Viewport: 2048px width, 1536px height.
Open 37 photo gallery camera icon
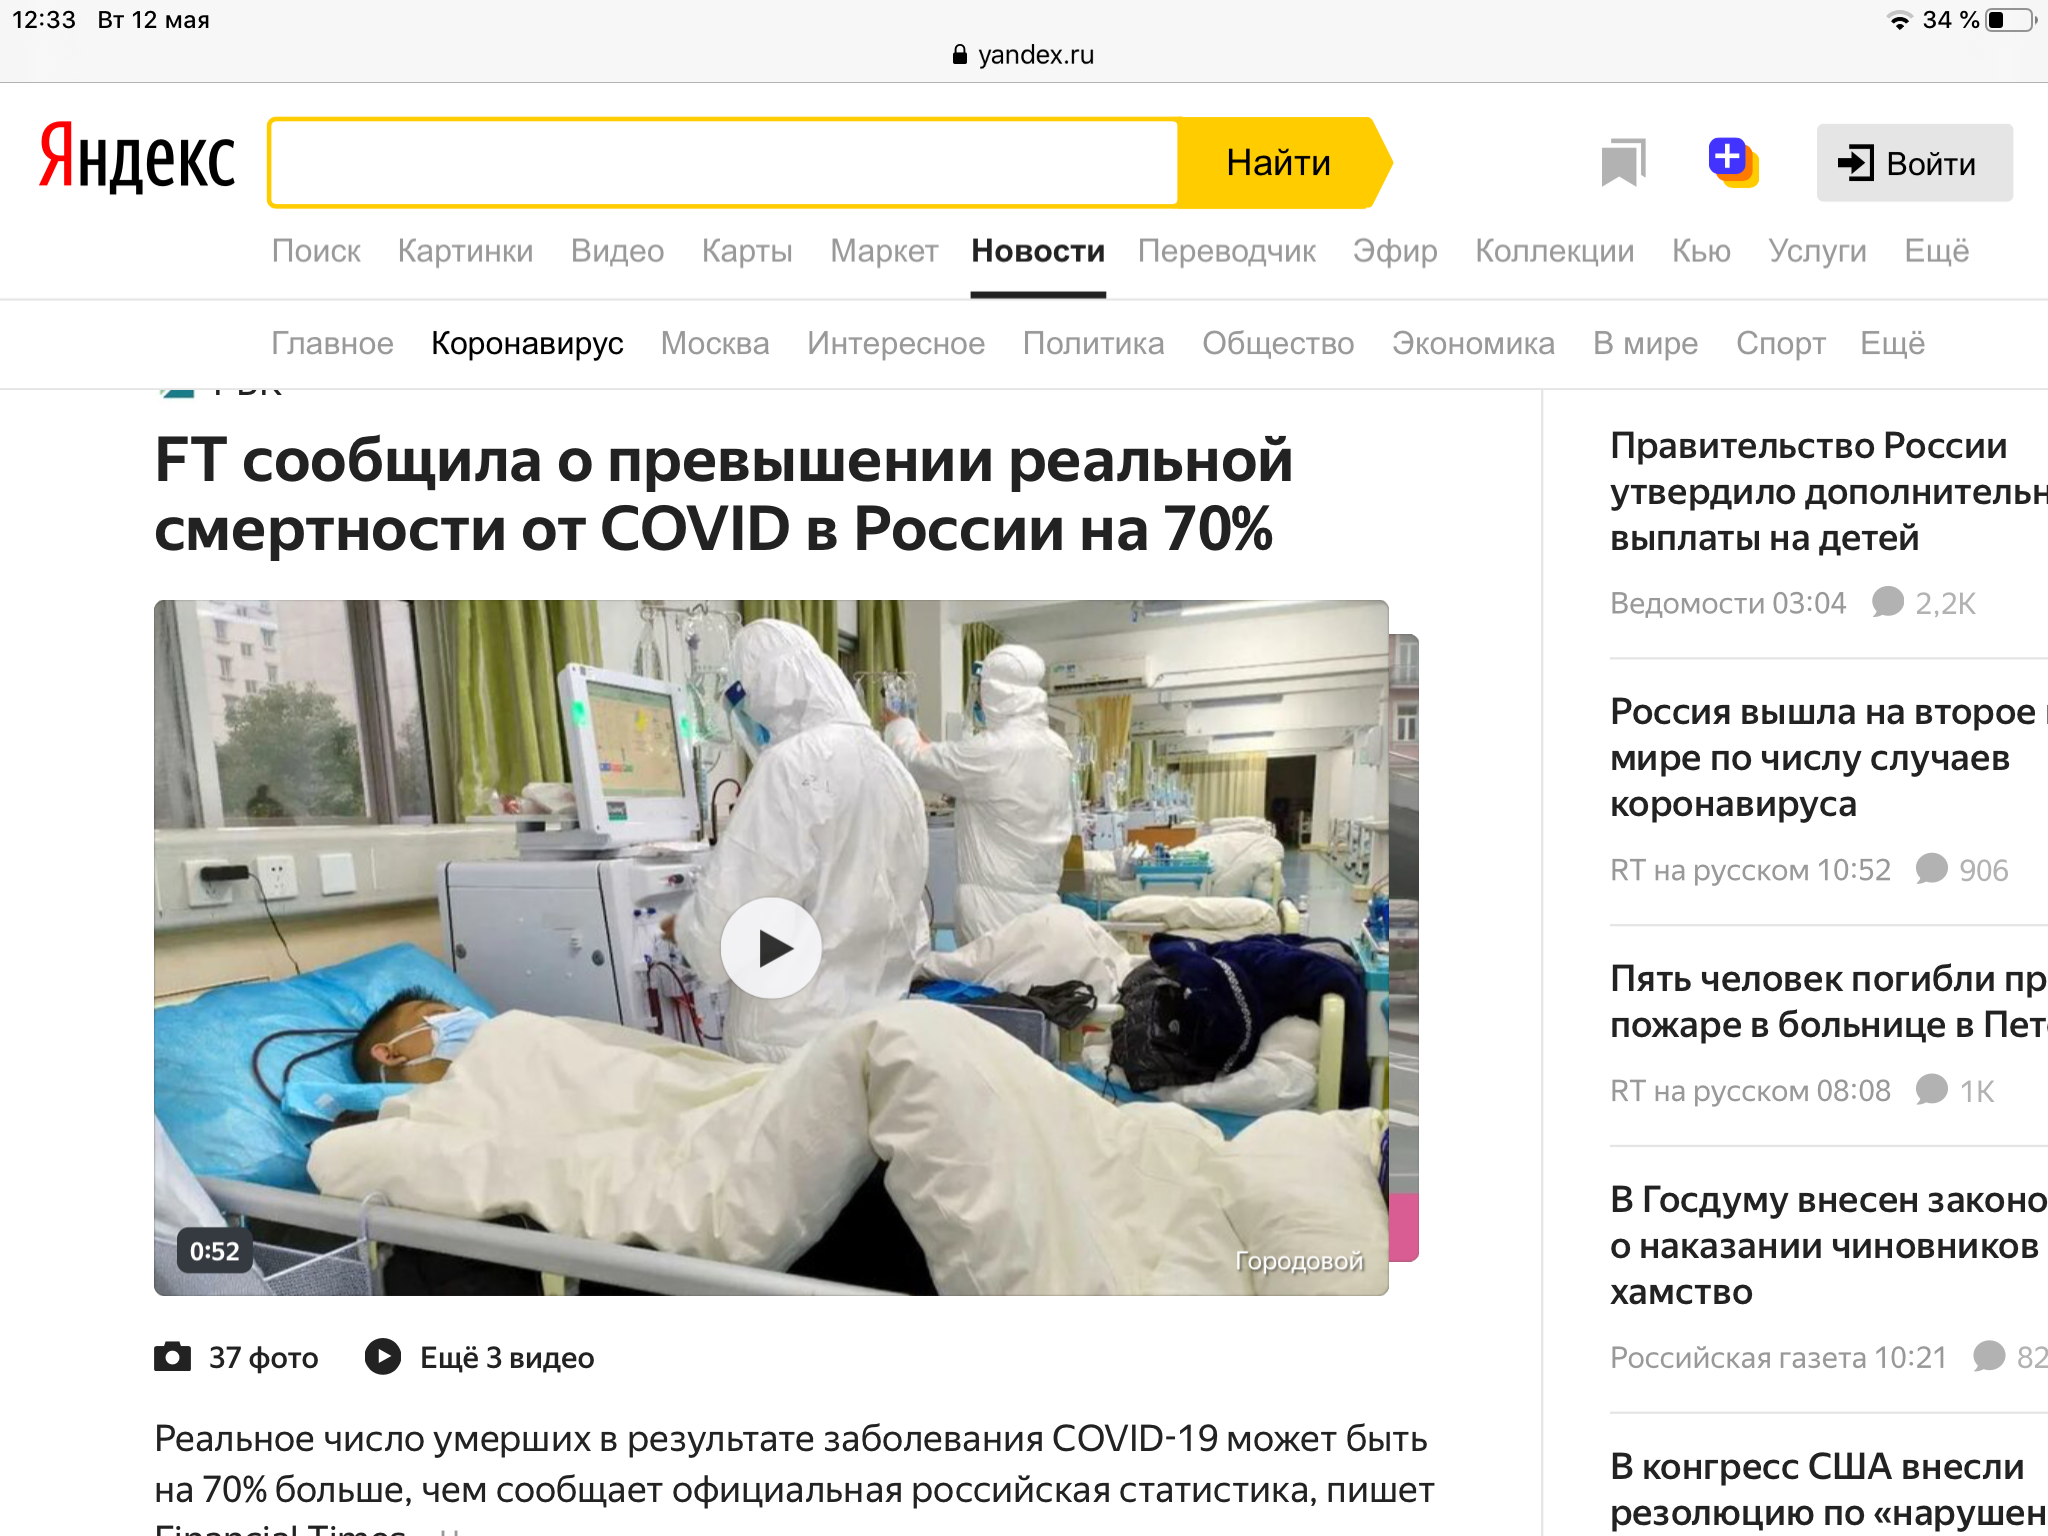pyautogui.click(x=172, y=1357)
